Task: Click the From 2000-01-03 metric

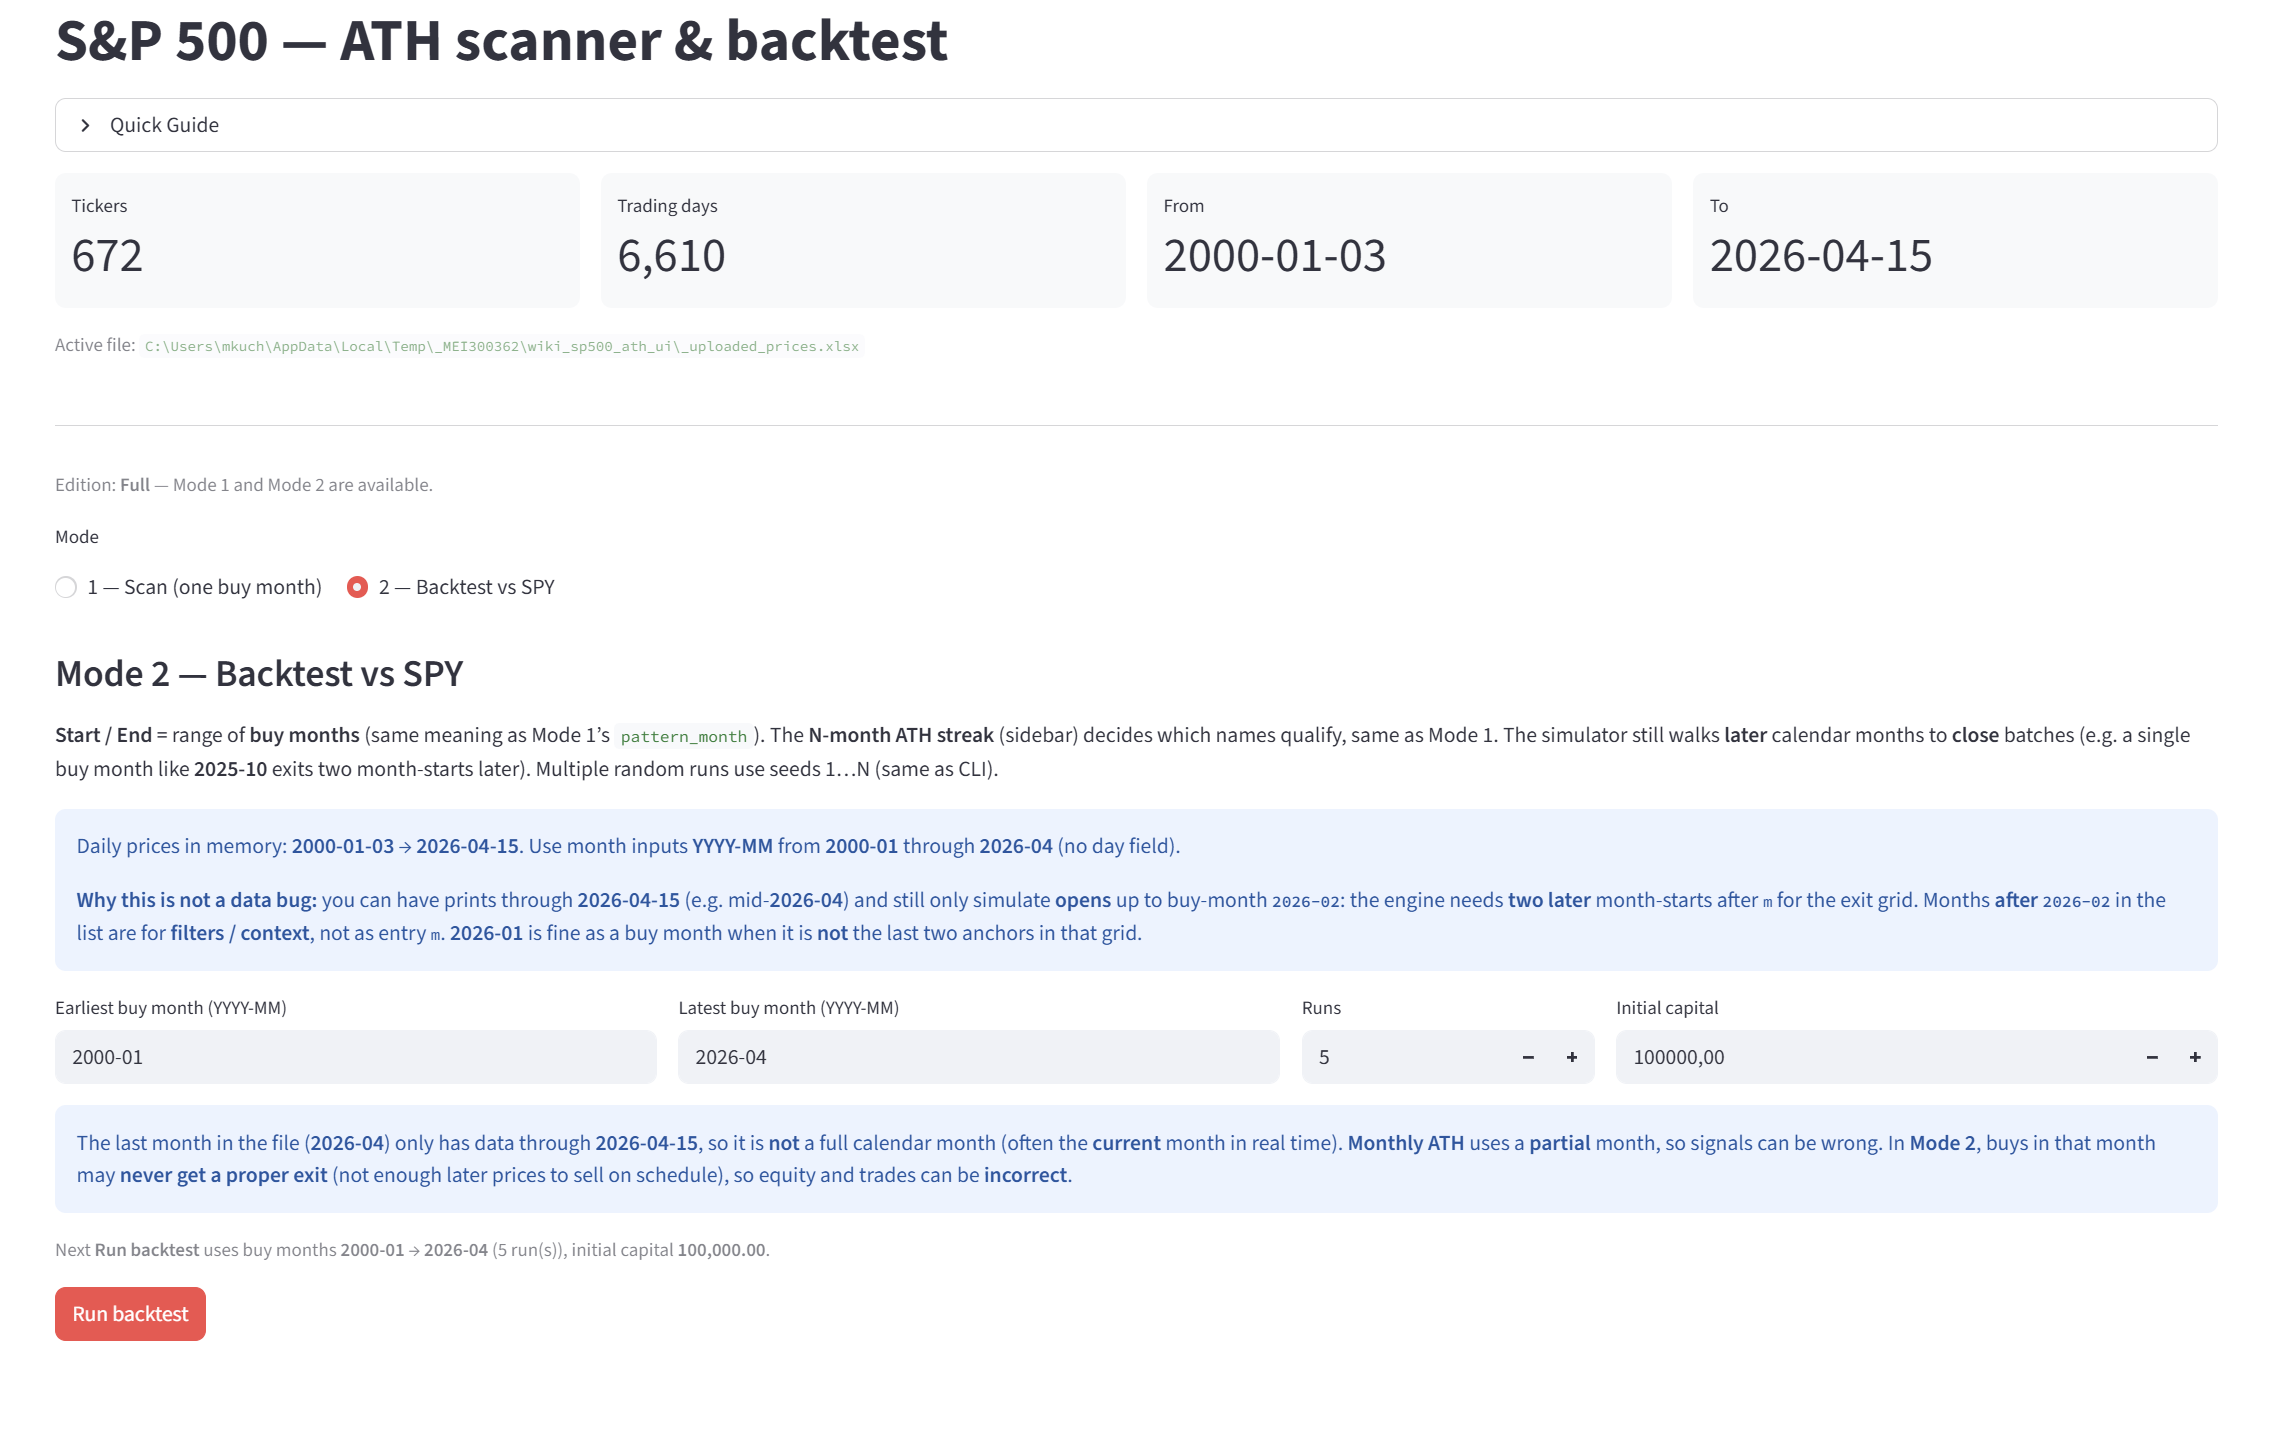Action: point(1408,240)
